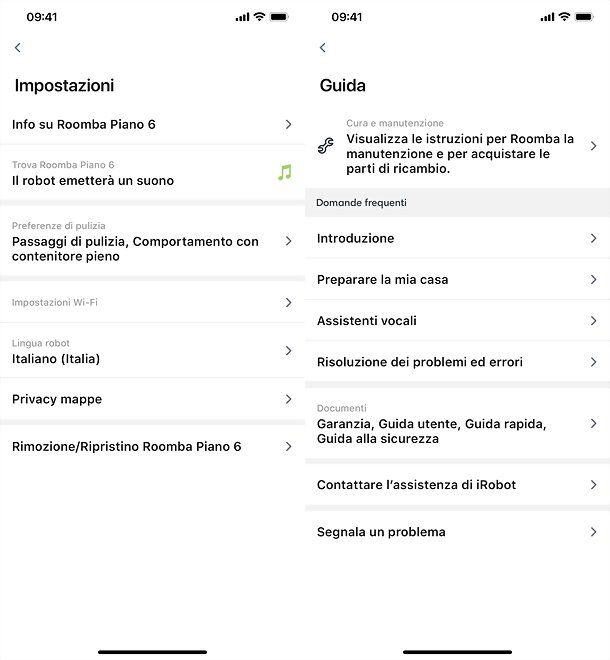Open Risoluzione dei problemi ed errori
The width and height of the screenshot is (610, 660).
tap(456, 362)
